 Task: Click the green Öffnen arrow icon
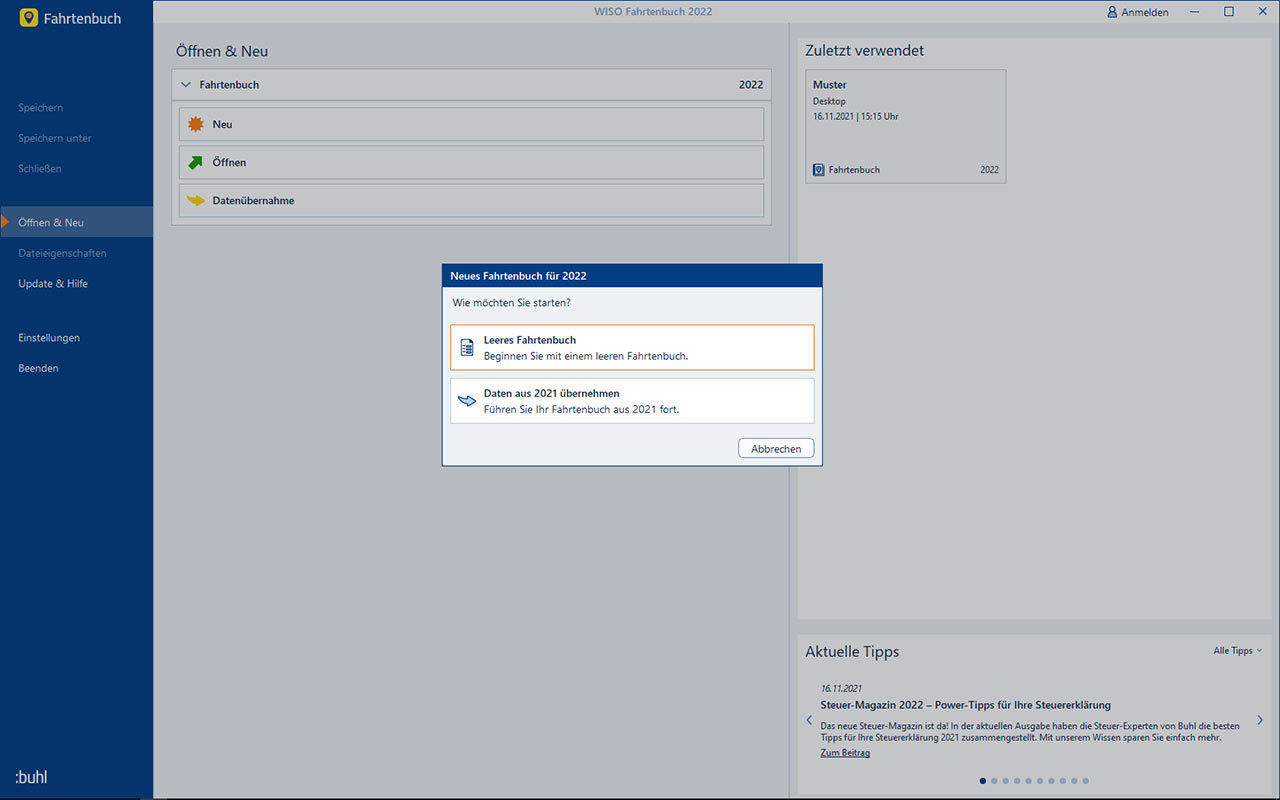196,162
